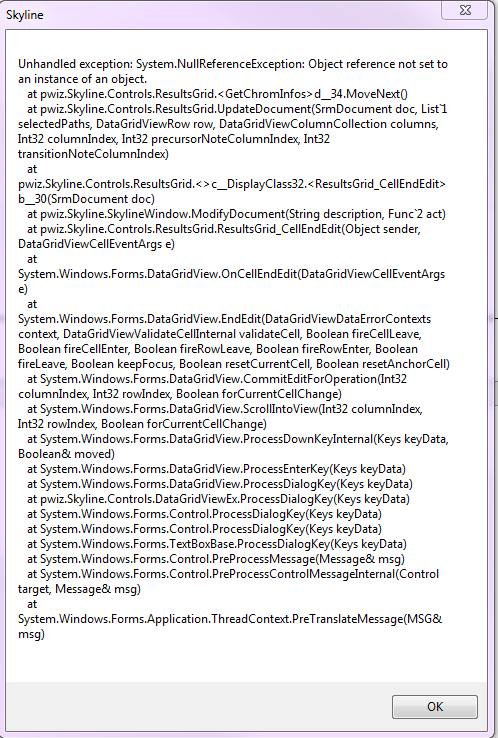Click the Control.PreProcessMessage stack line
The image size is (498, 738).
[x=216, y=559]
